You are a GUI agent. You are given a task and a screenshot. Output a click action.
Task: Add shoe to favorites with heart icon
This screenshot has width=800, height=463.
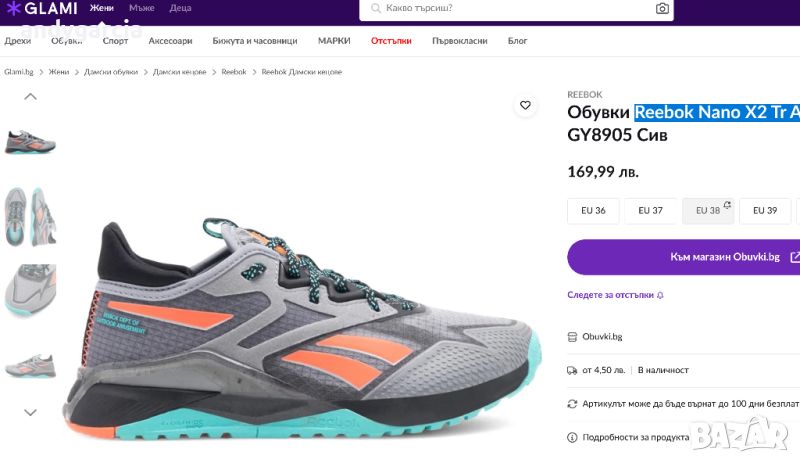(525, 105)
